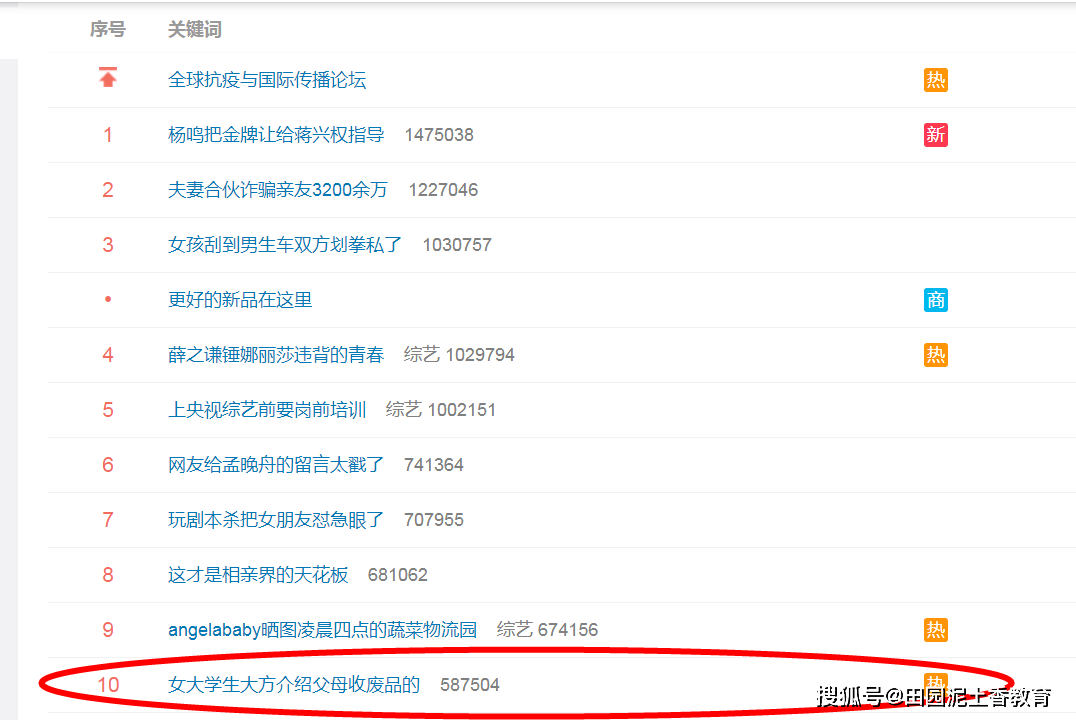Click the 序号 column header
Screen dimensions: 1076x720
pos(108,30)
